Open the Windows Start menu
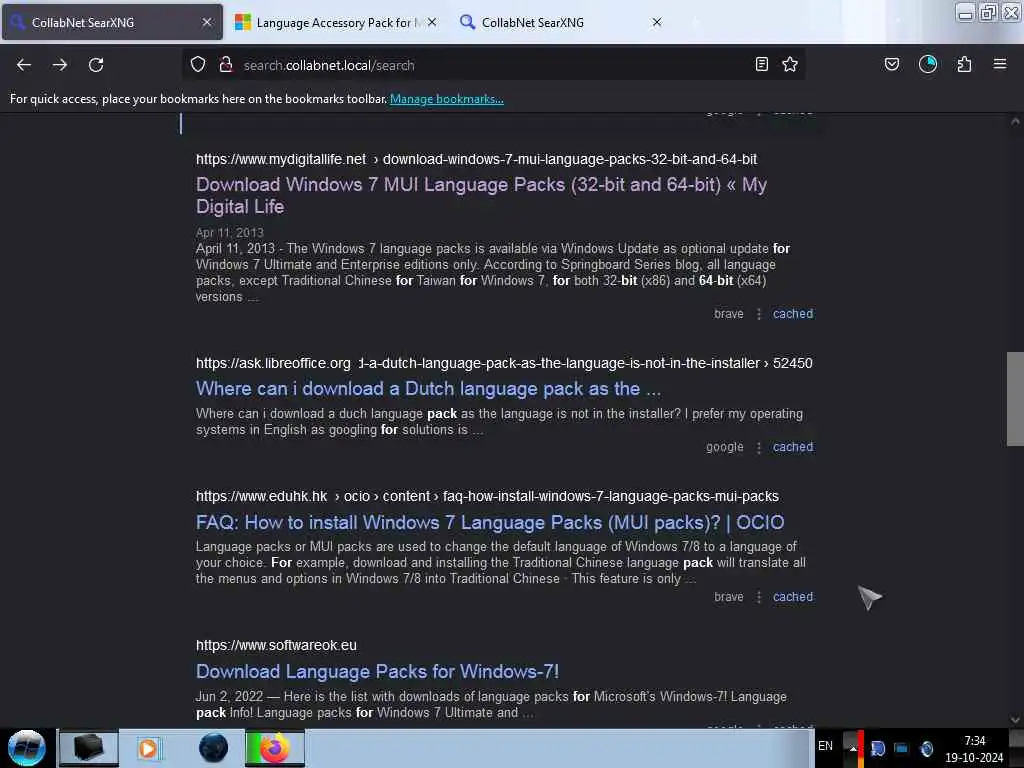The width and height of the screenshot is (1024, 768). 27,748
